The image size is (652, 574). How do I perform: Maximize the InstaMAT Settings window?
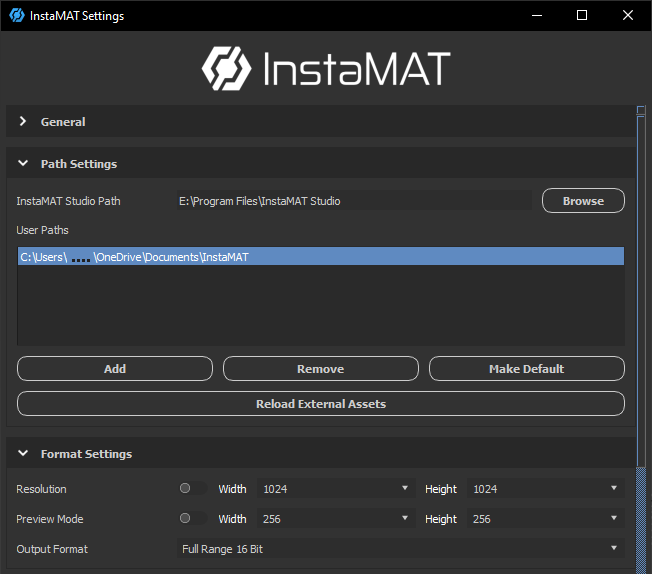[582, 15]
